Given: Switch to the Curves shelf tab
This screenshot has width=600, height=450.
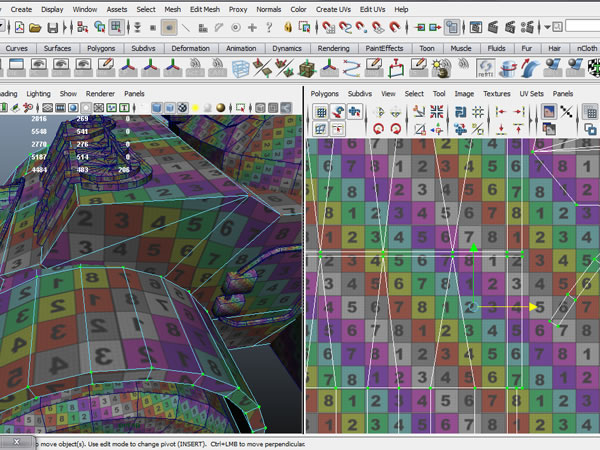Looking at the screenshot, I should point(17,48).
